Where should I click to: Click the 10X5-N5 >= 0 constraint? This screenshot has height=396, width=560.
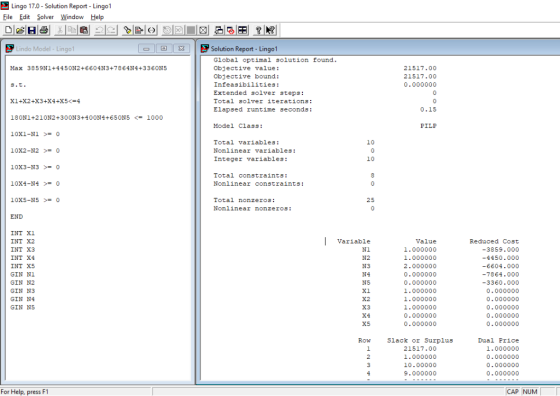(35, 200)
